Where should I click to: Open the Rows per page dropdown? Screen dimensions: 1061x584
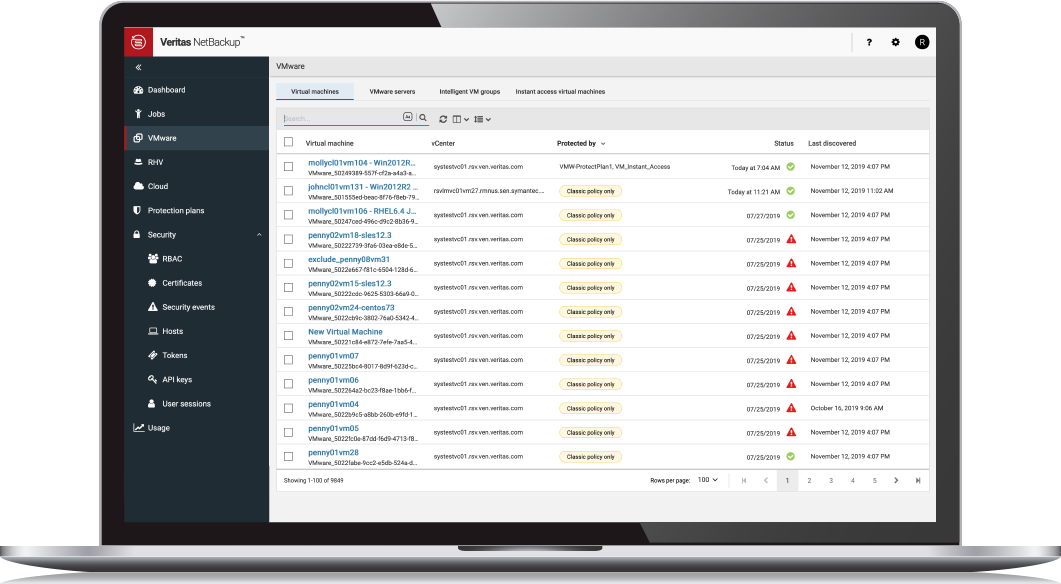point(708,480)
